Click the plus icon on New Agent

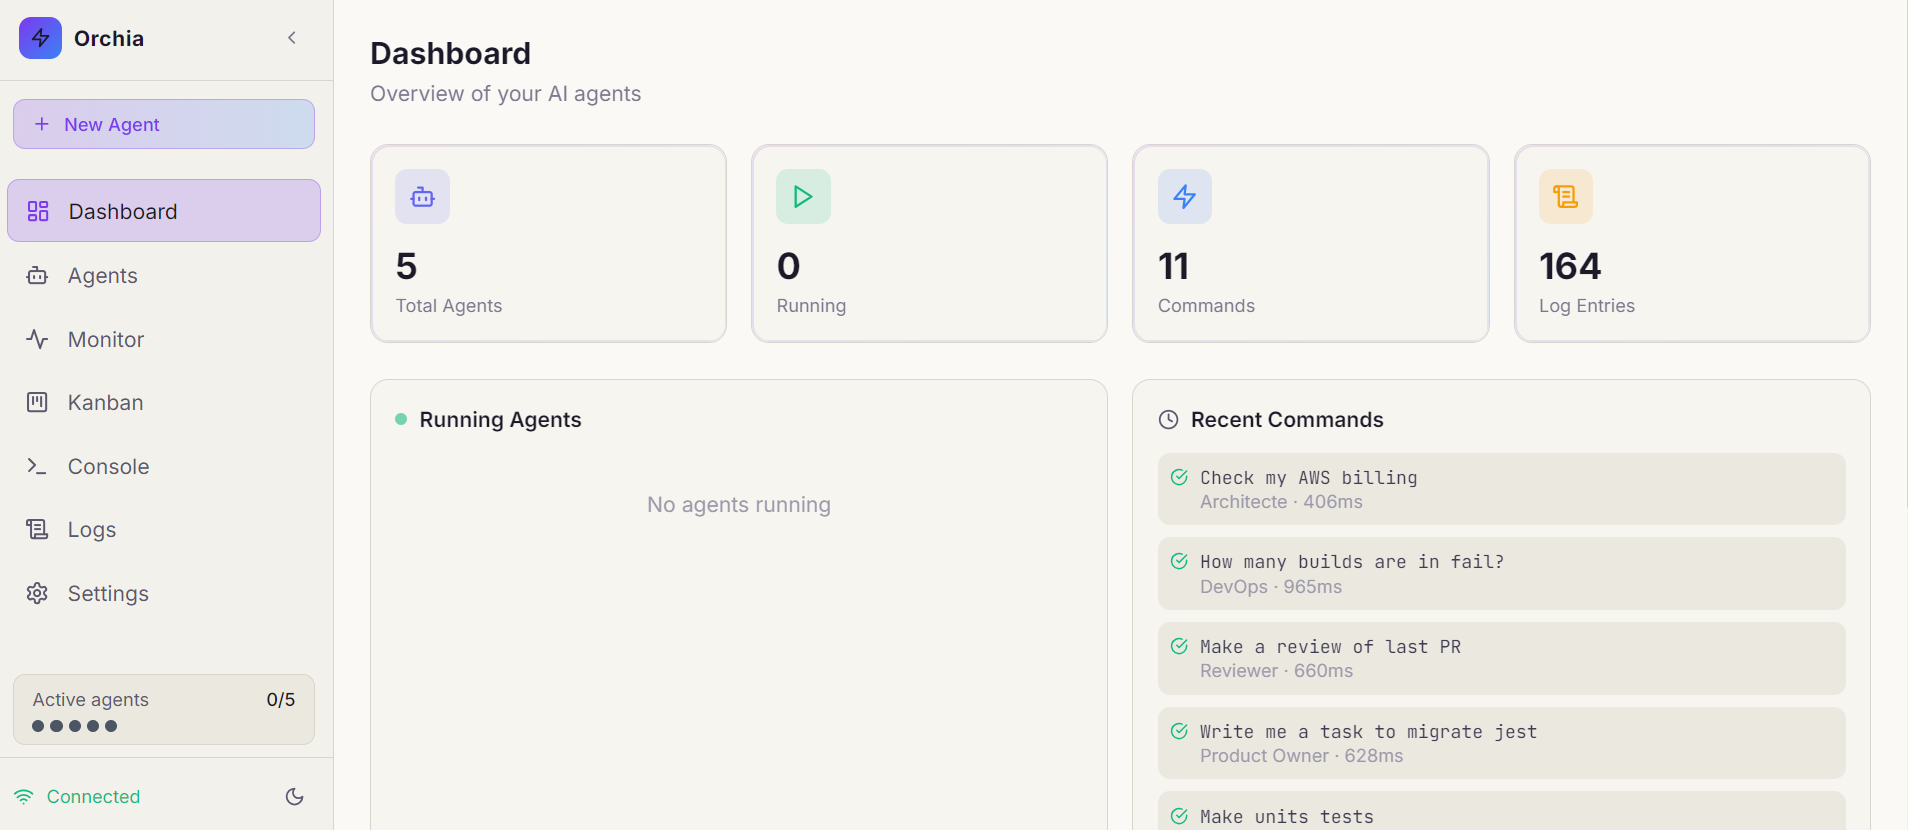42,124
